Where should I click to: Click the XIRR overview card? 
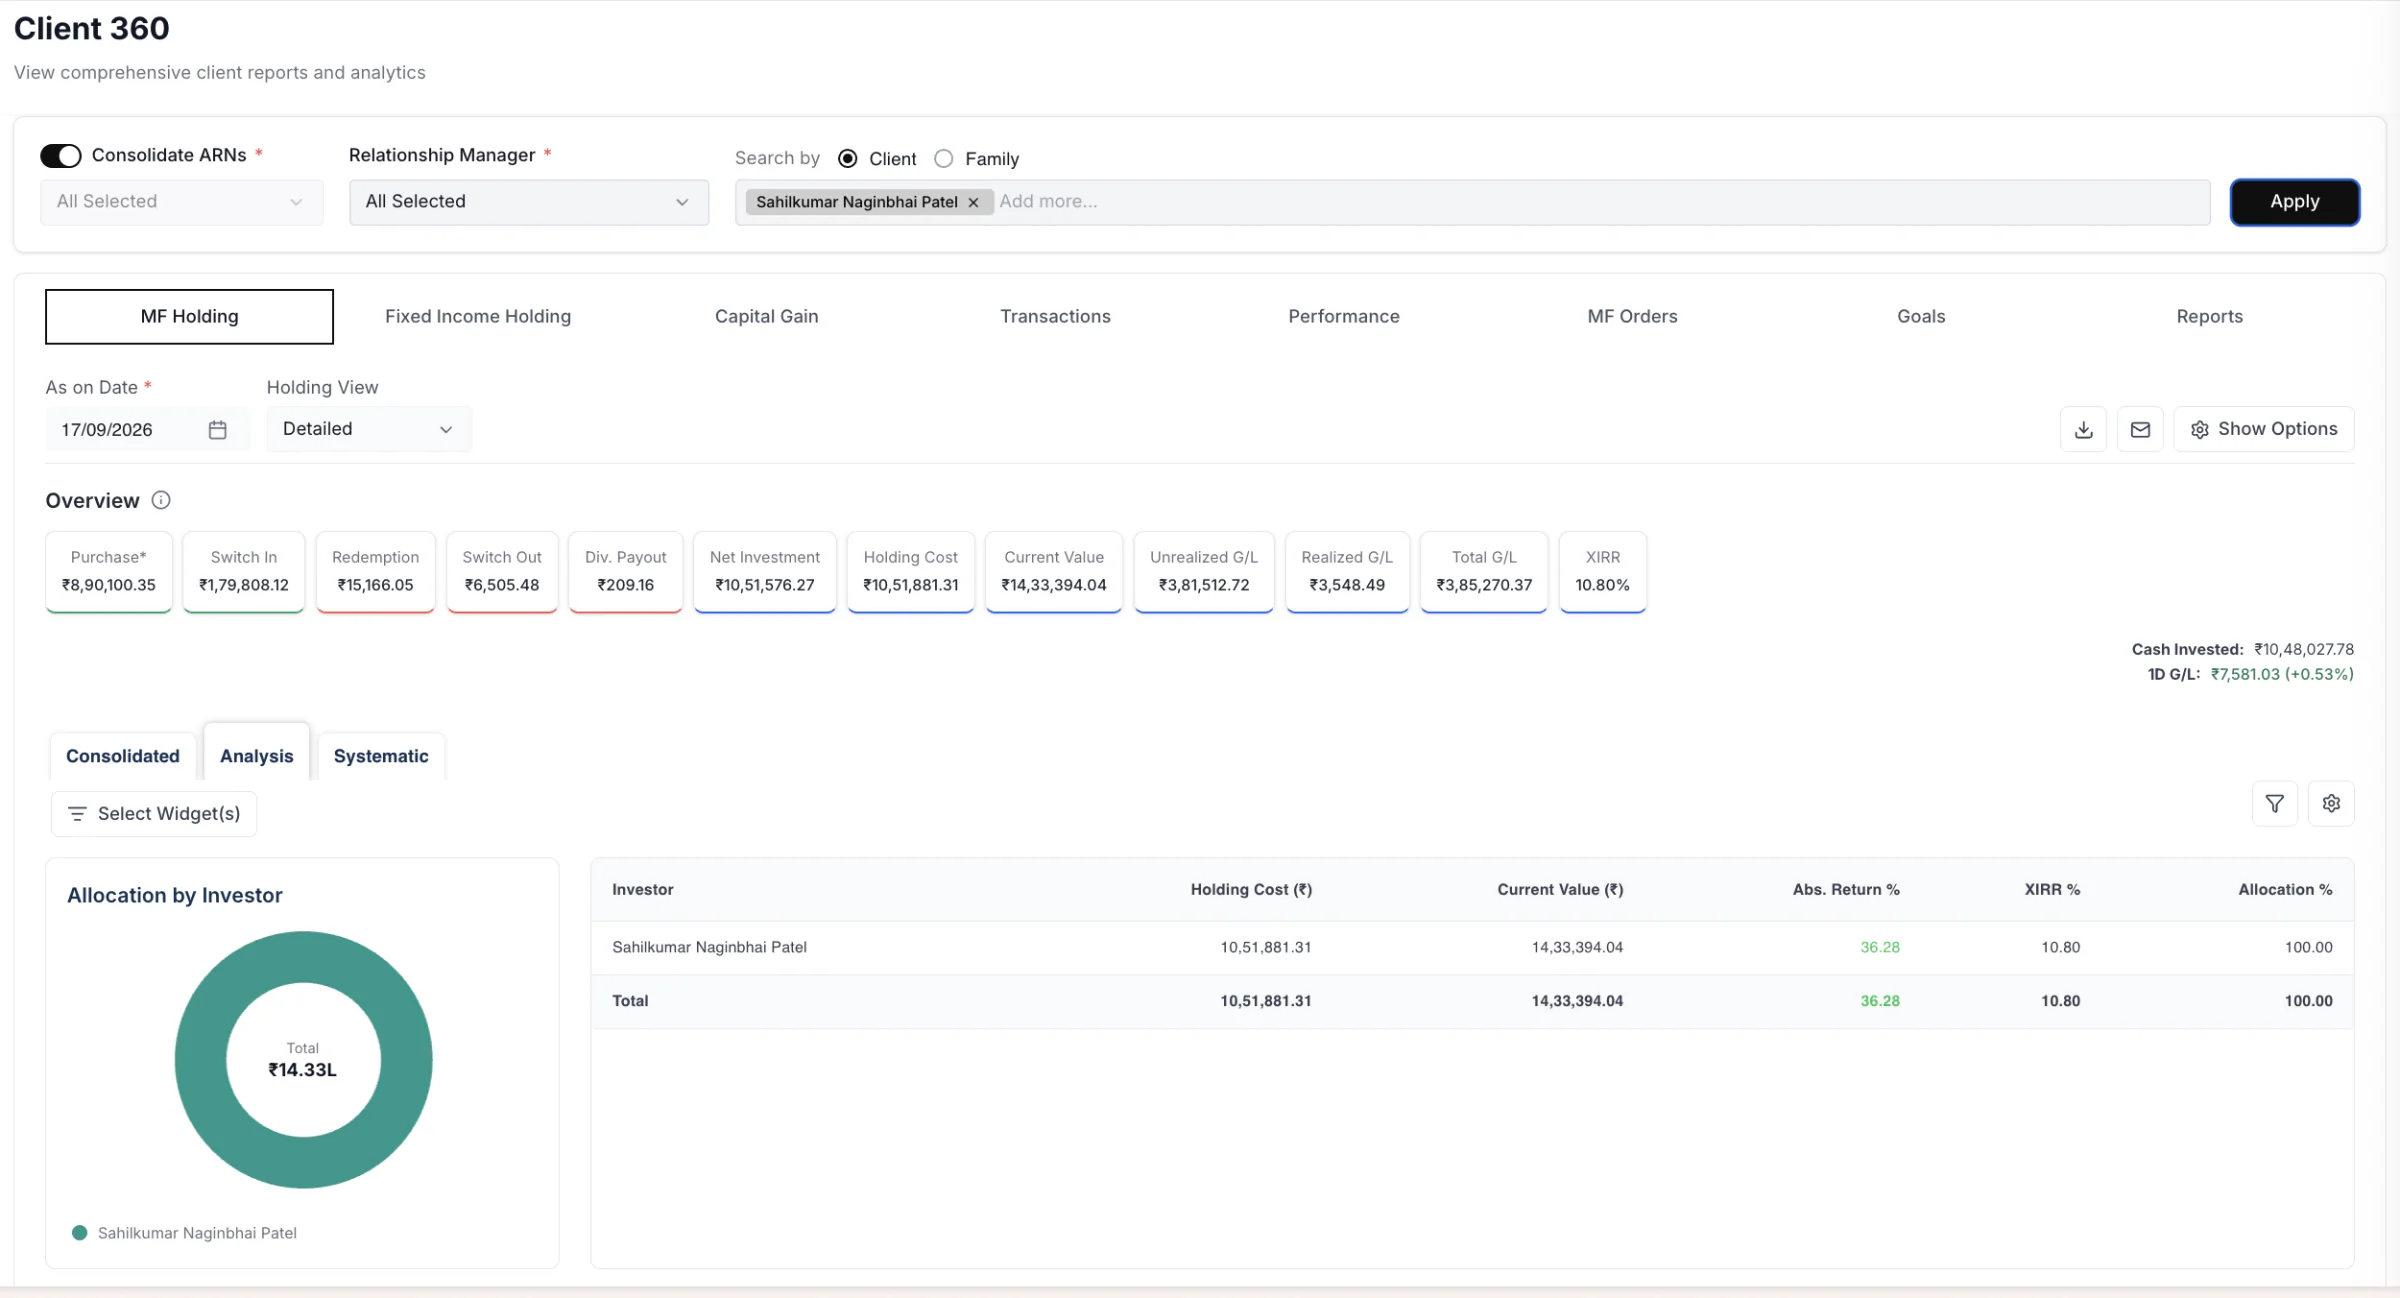(x=1602, y=571)
